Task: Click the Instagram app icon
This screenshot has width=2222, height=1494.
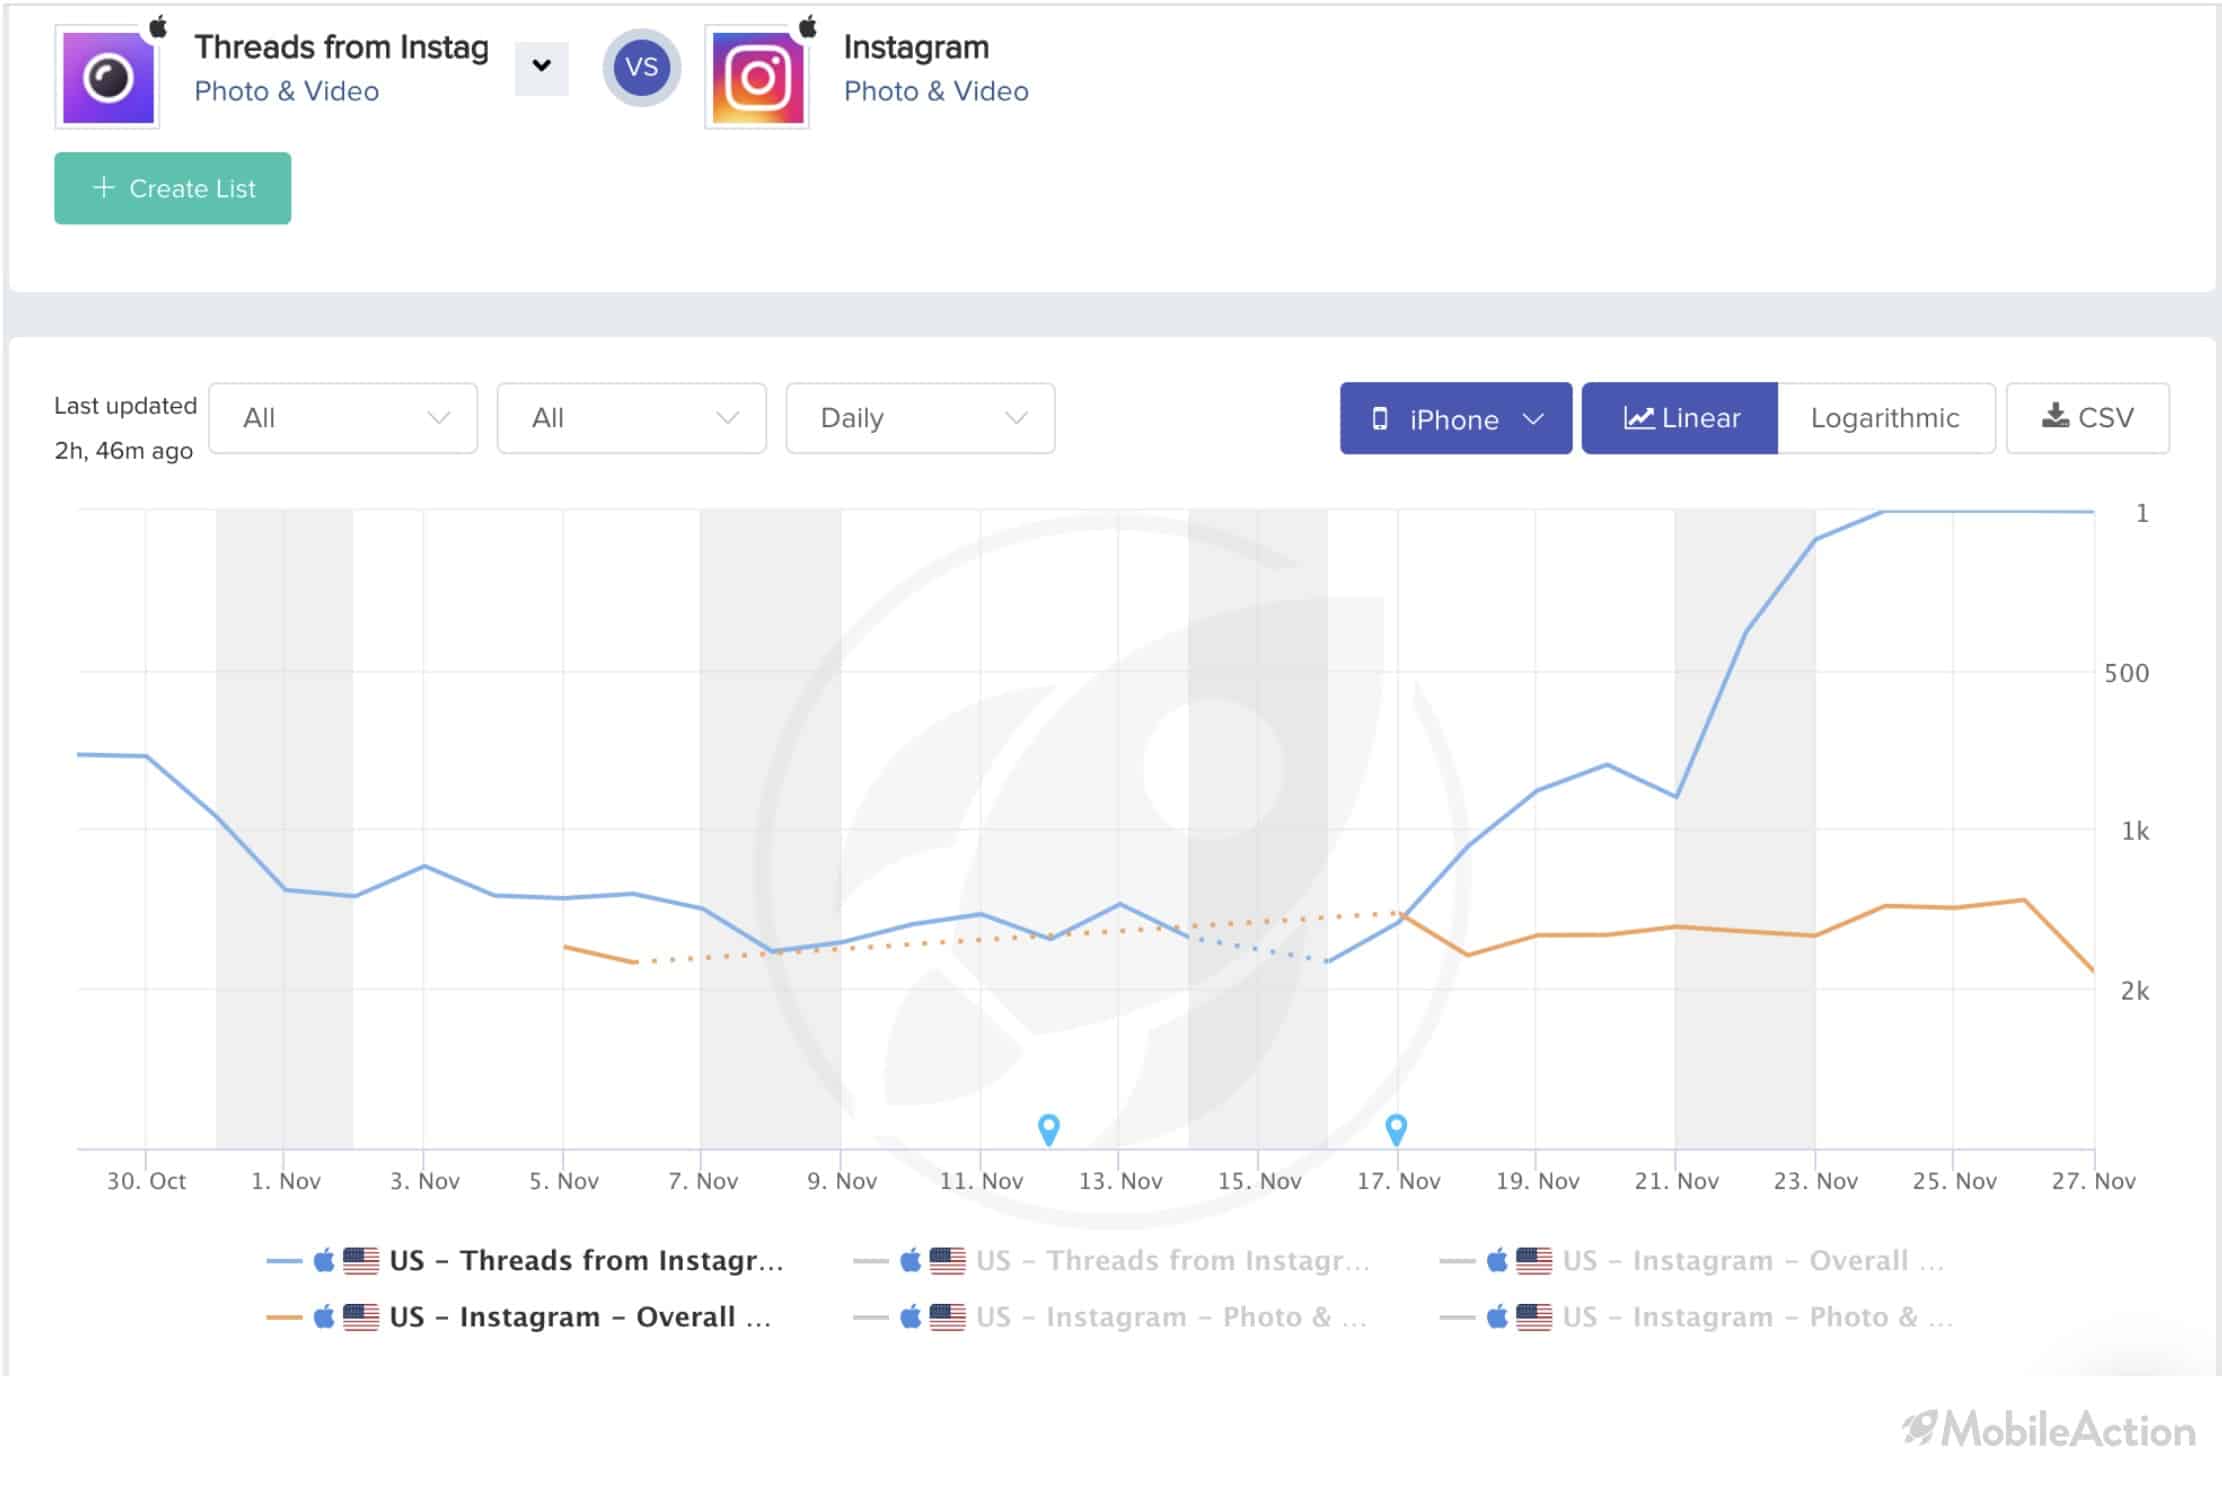Action: pos(758,78)
